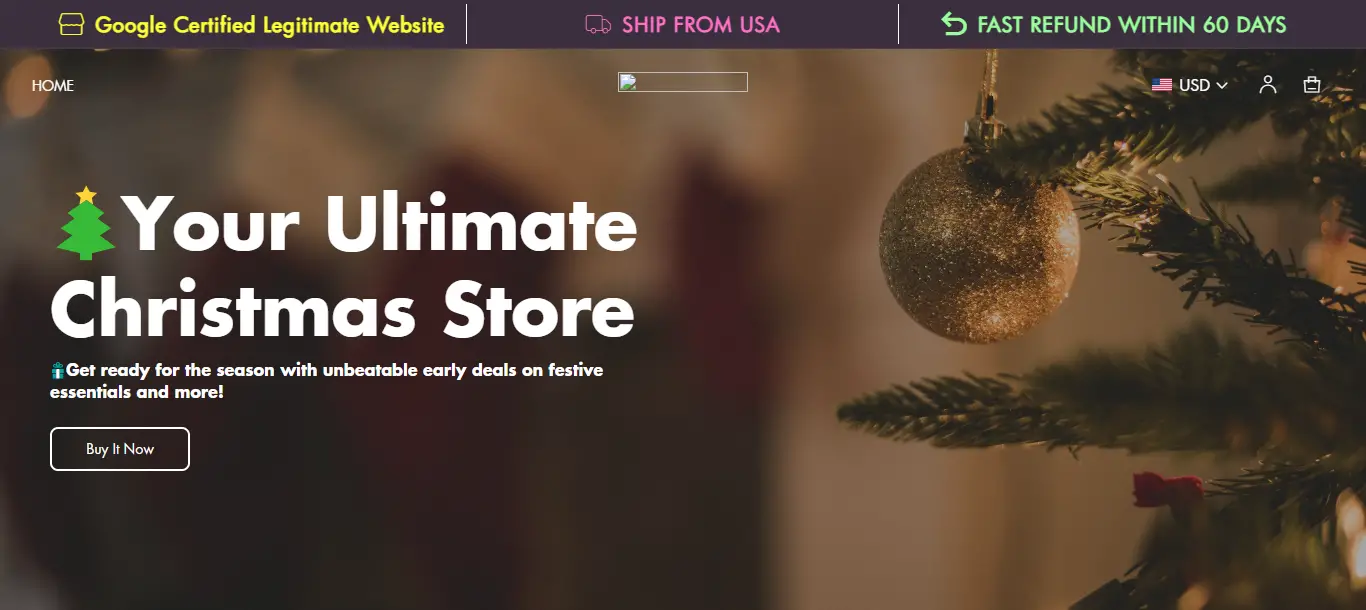The height and width of the screenshot is (610, 1366).
Task: Open the user account icon
Action: click(x=1268, y=85)
